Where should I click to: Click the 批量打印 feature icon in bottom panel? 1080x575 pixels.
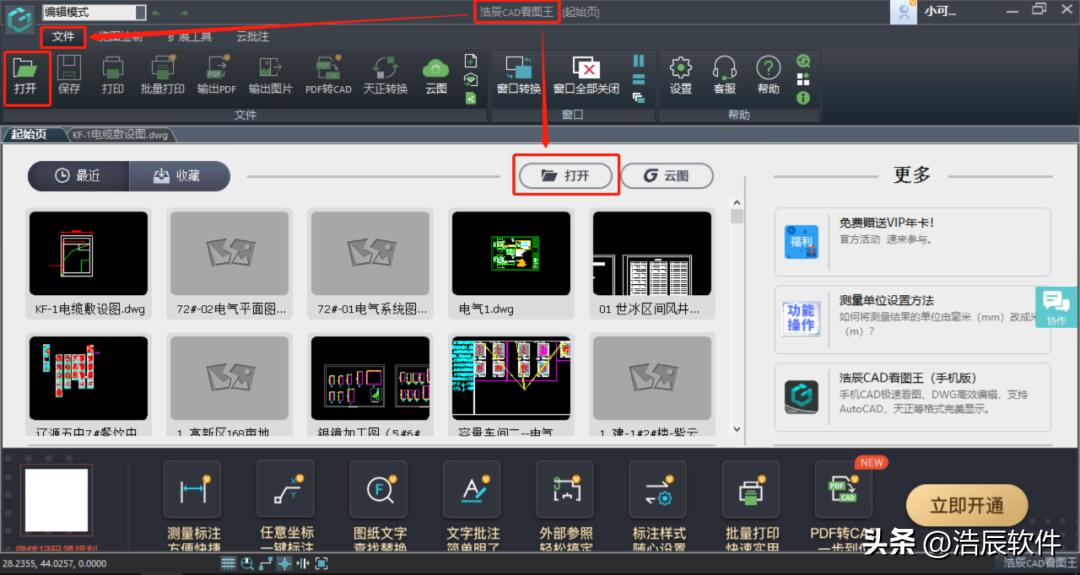point(751,490)
